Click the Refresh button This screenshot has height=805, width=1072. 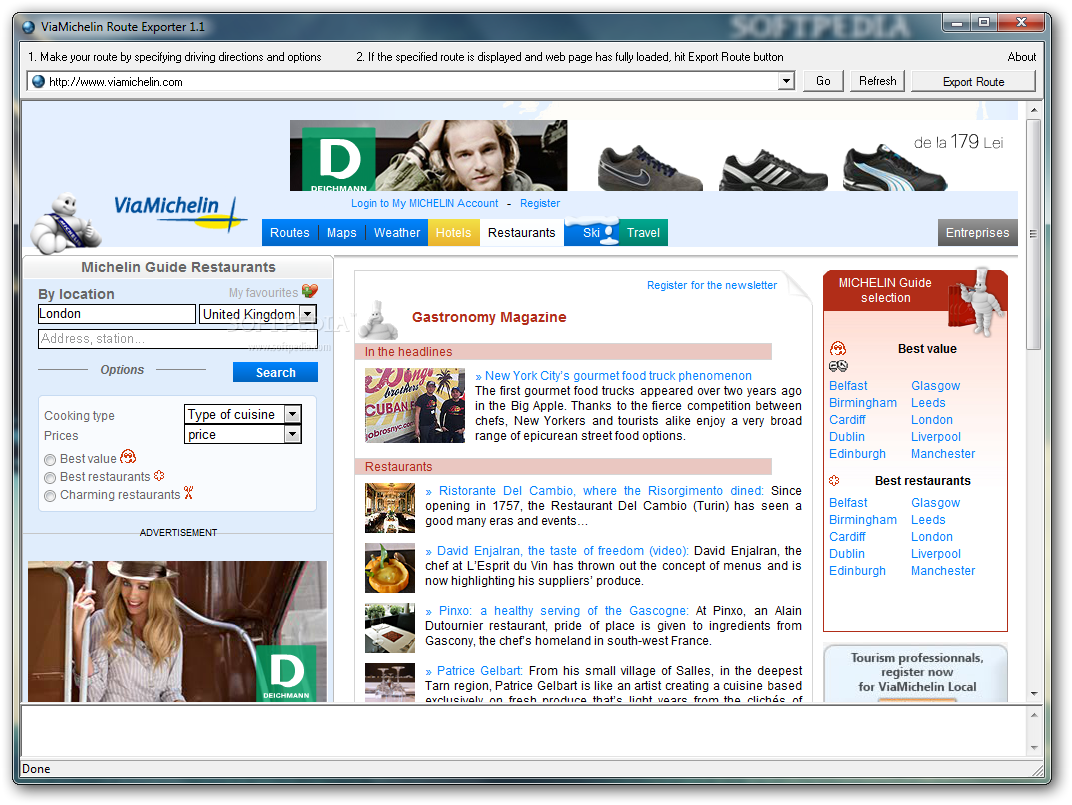(878, 81)
